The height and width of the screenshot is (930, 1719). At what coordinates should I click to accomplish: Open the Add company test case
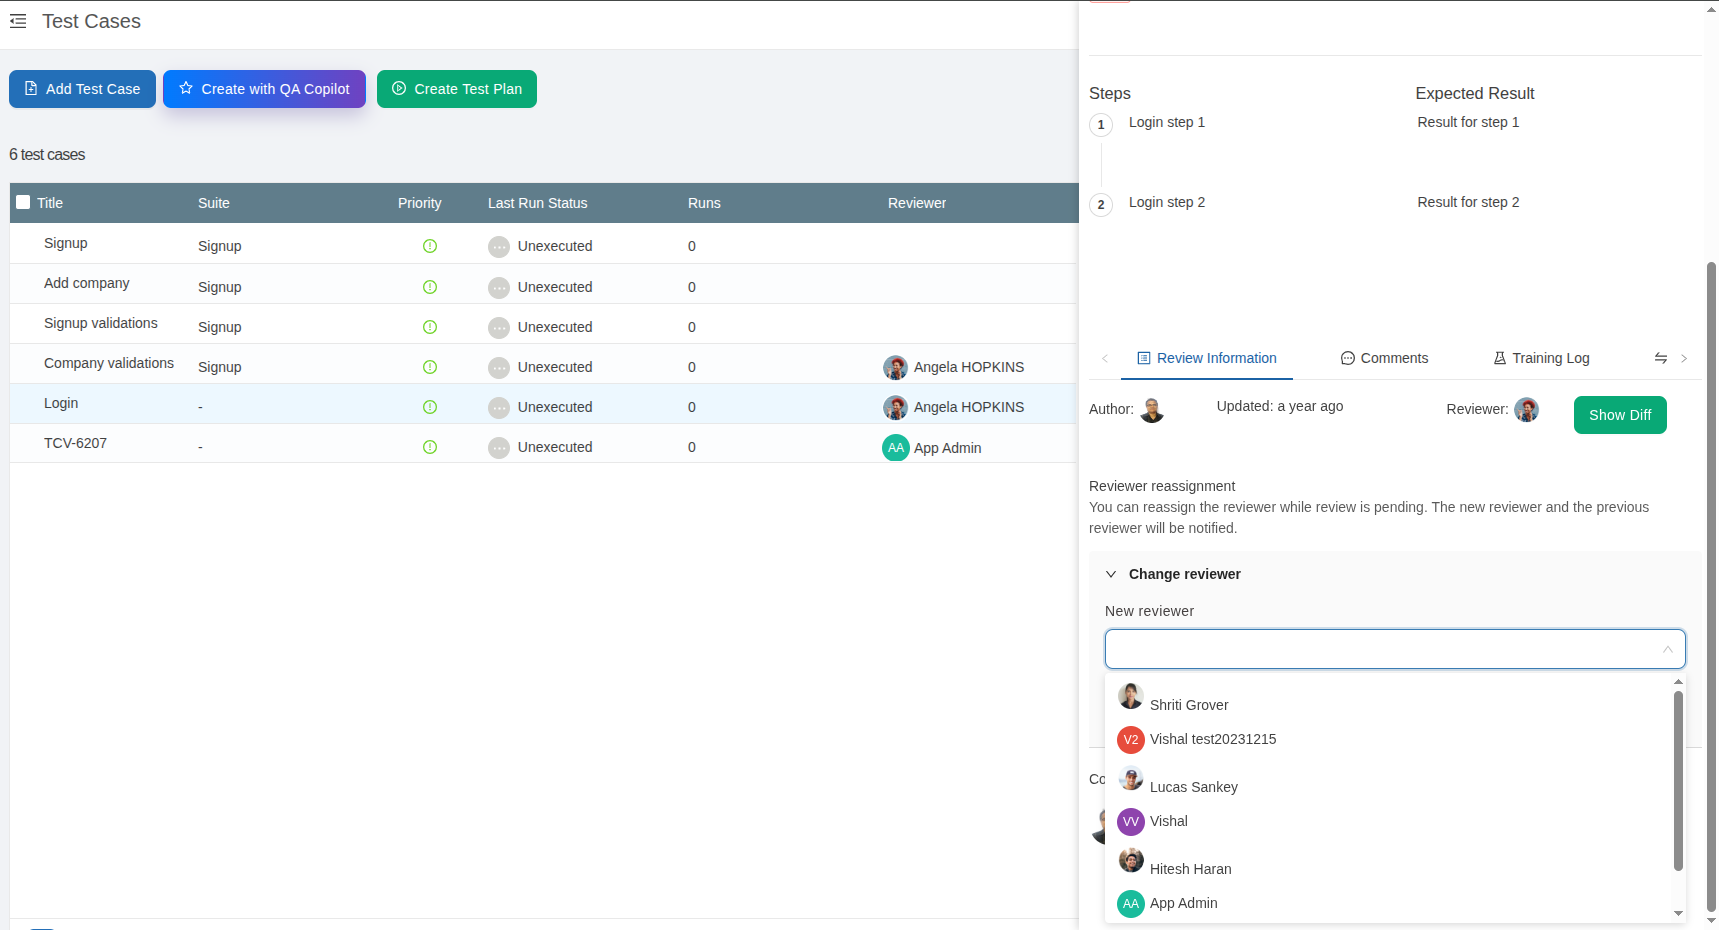(87, 283)
